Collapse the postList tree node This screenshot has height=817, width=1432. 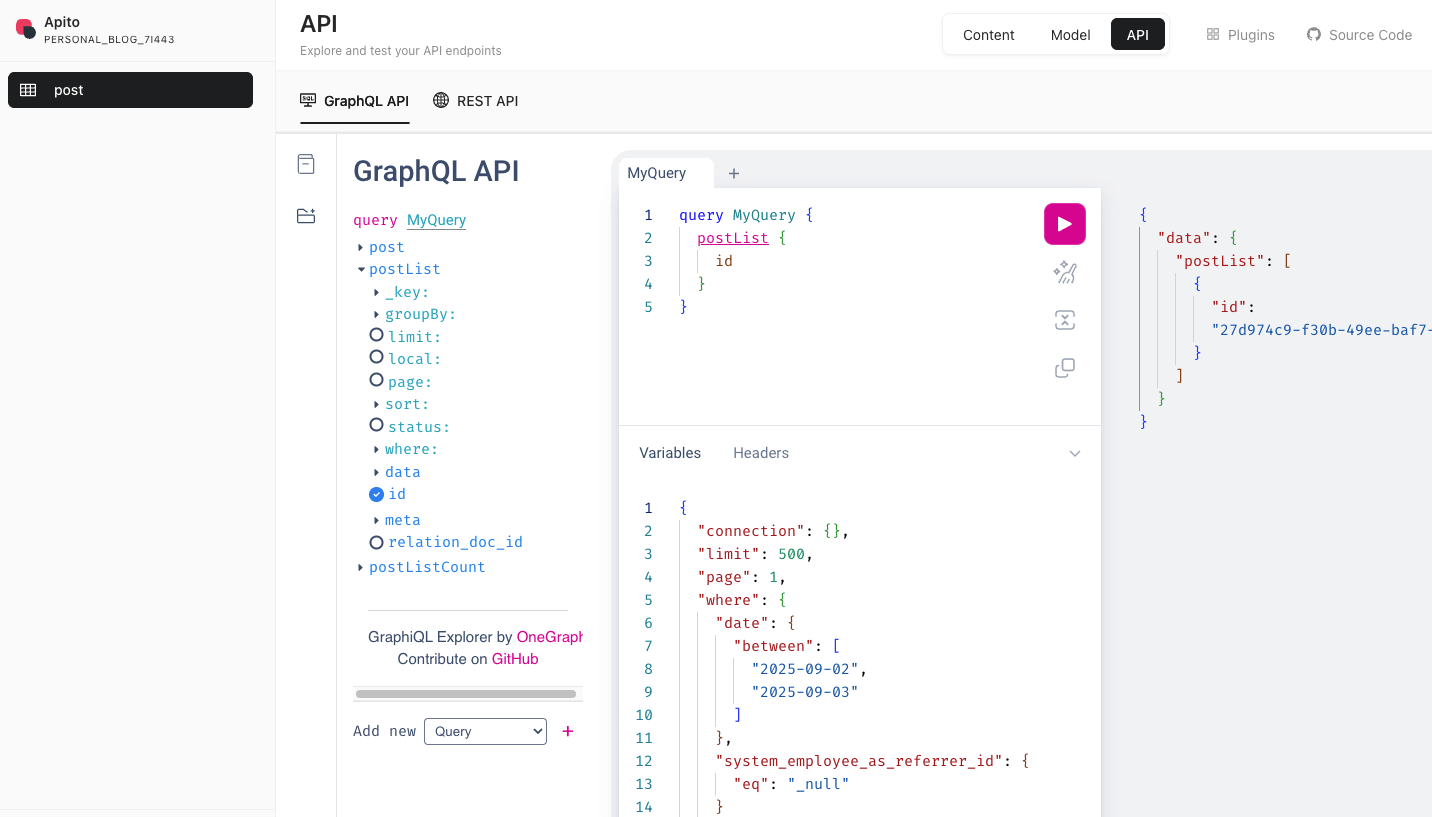pyautogui.click(x=361, y=269)
